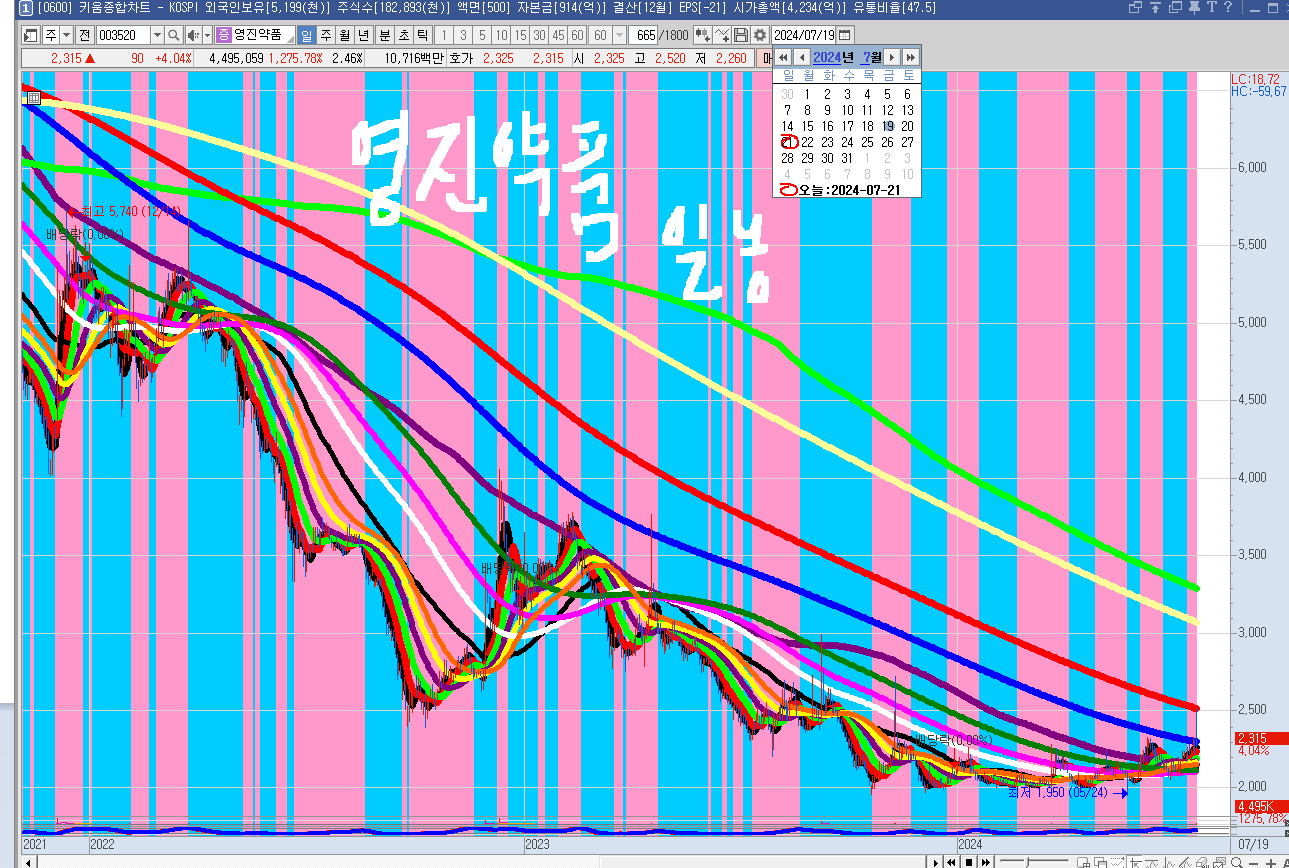The height and width of the screenshot is (868, 1289).
Task: Open the stock code history dropdown after 003520
Action: [x=157, y=35]
